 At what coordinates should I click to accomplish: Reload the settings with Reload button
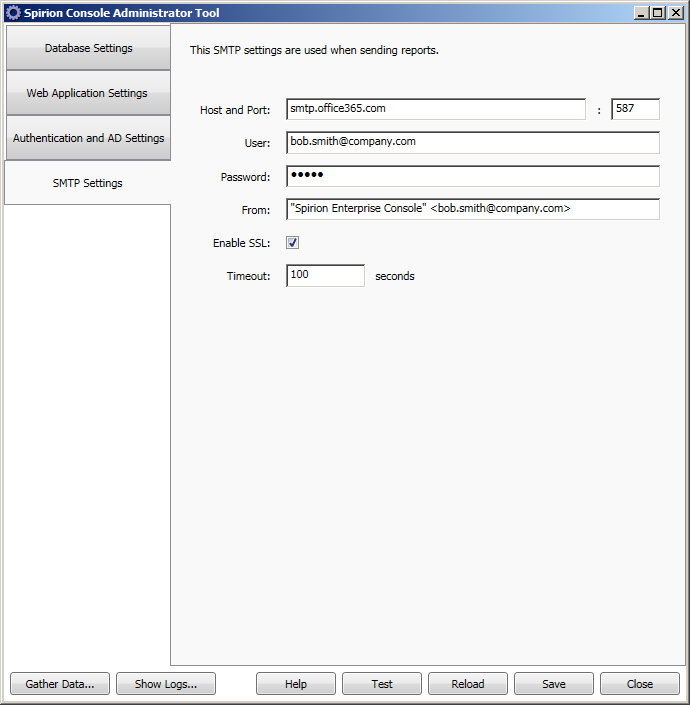[468, 684]
